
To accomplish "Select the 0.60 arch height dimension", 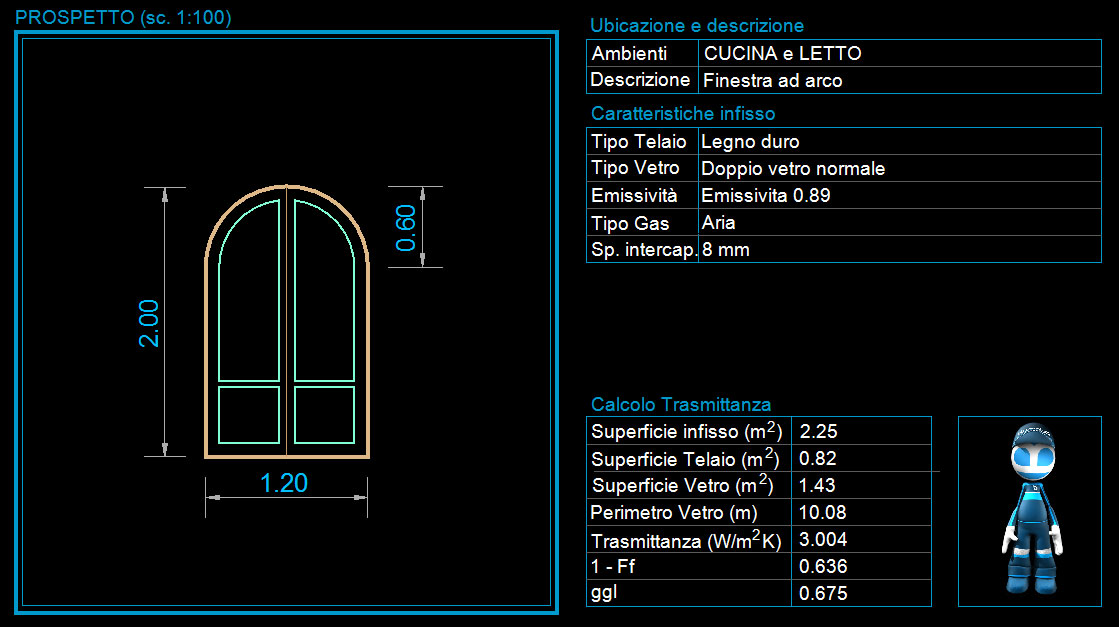I will pos(405,228).
